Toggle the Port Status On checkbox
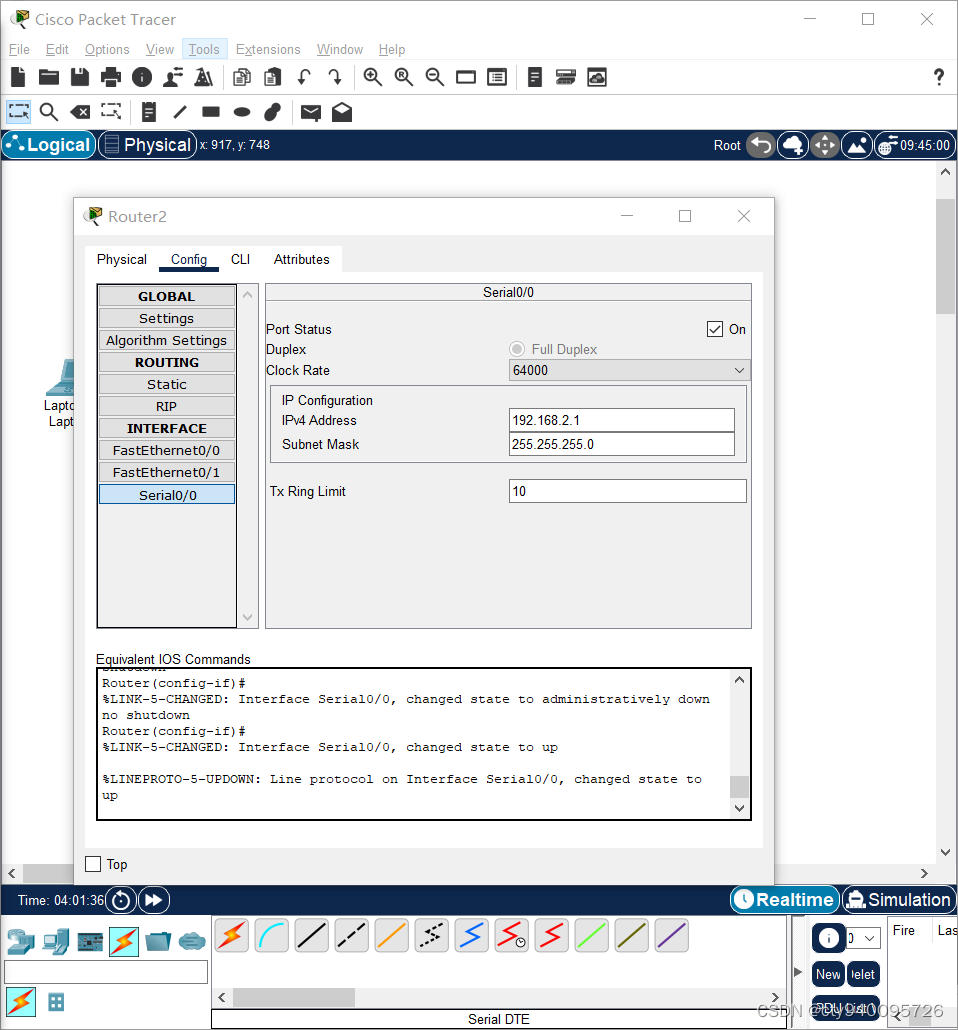The width and height of the screenshot is (958, 1030). 715,329
